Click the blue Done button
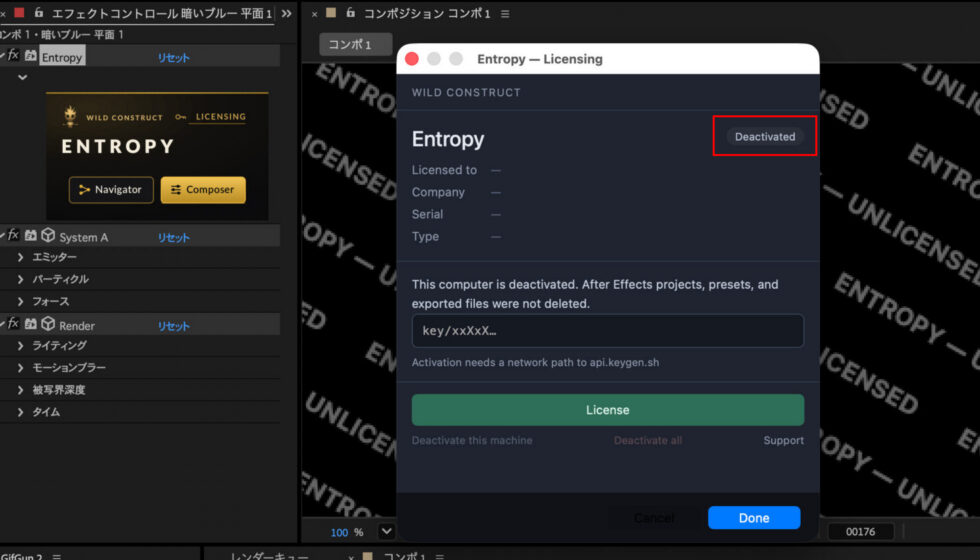Screen dimensions: 980x560 (x=754, y=518)
